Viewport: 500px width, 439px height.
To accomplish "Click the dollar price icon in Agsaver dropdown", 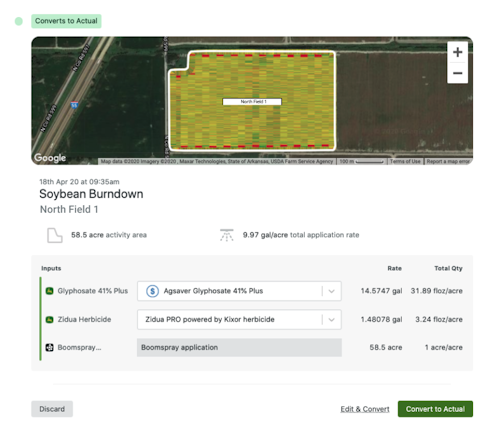I will [x=152, y=291].
